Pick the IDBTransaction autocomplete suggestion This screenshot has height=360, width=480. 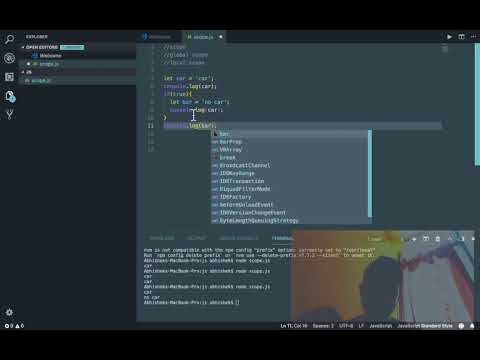289,181
